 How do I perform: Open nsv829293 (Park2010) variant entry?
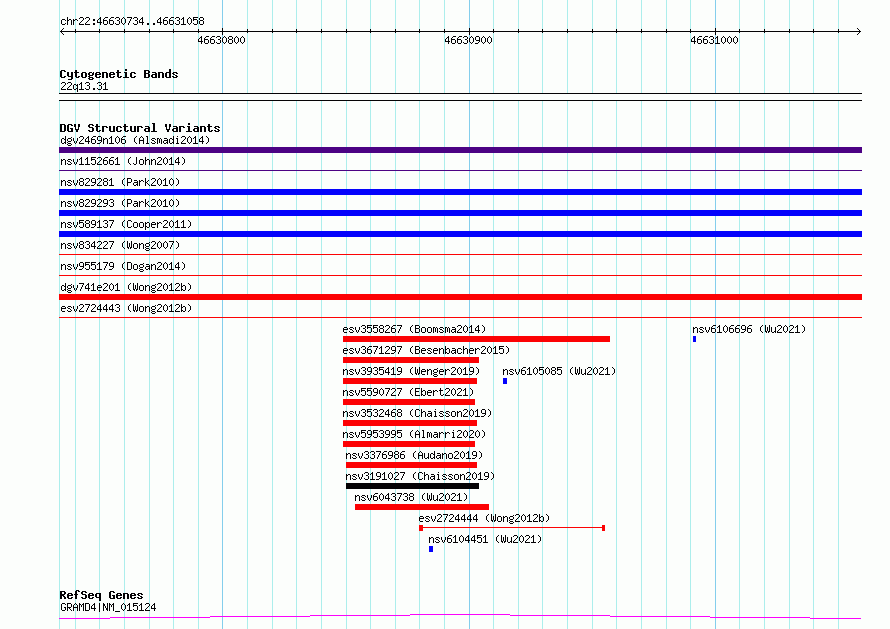pos(120,203)
